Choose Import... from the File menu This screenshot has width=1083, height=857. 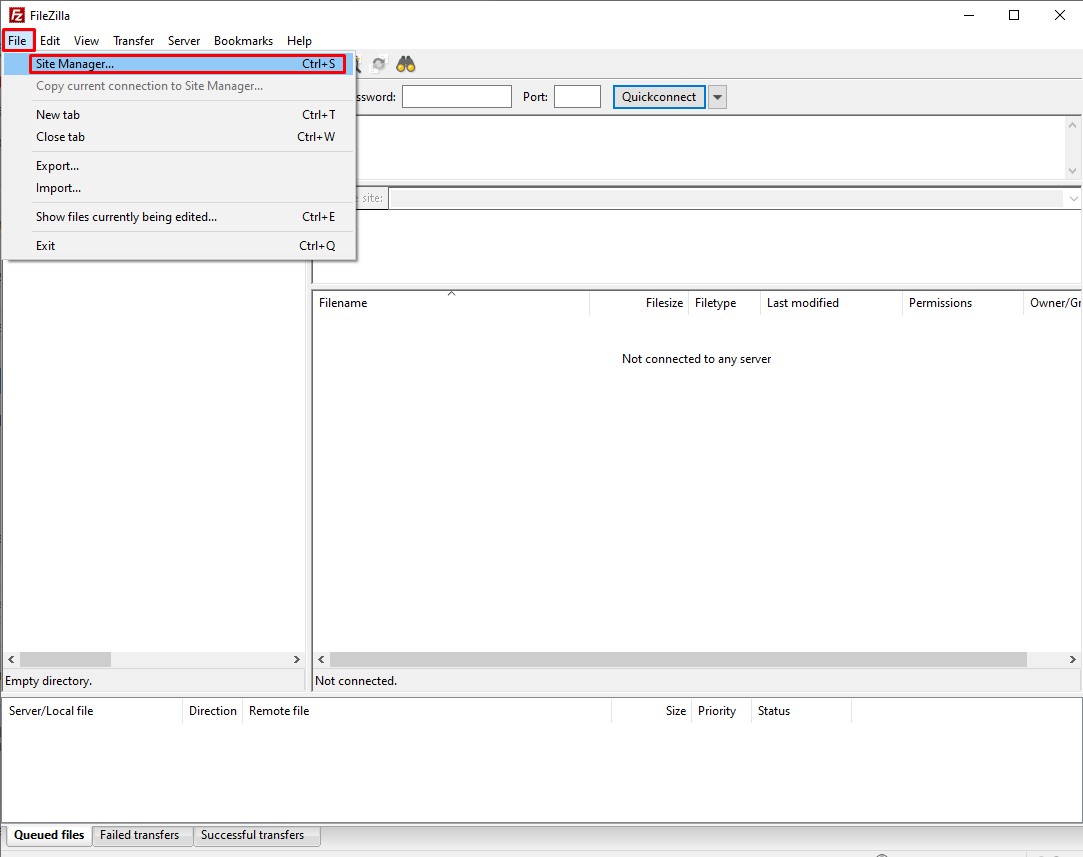180,188
